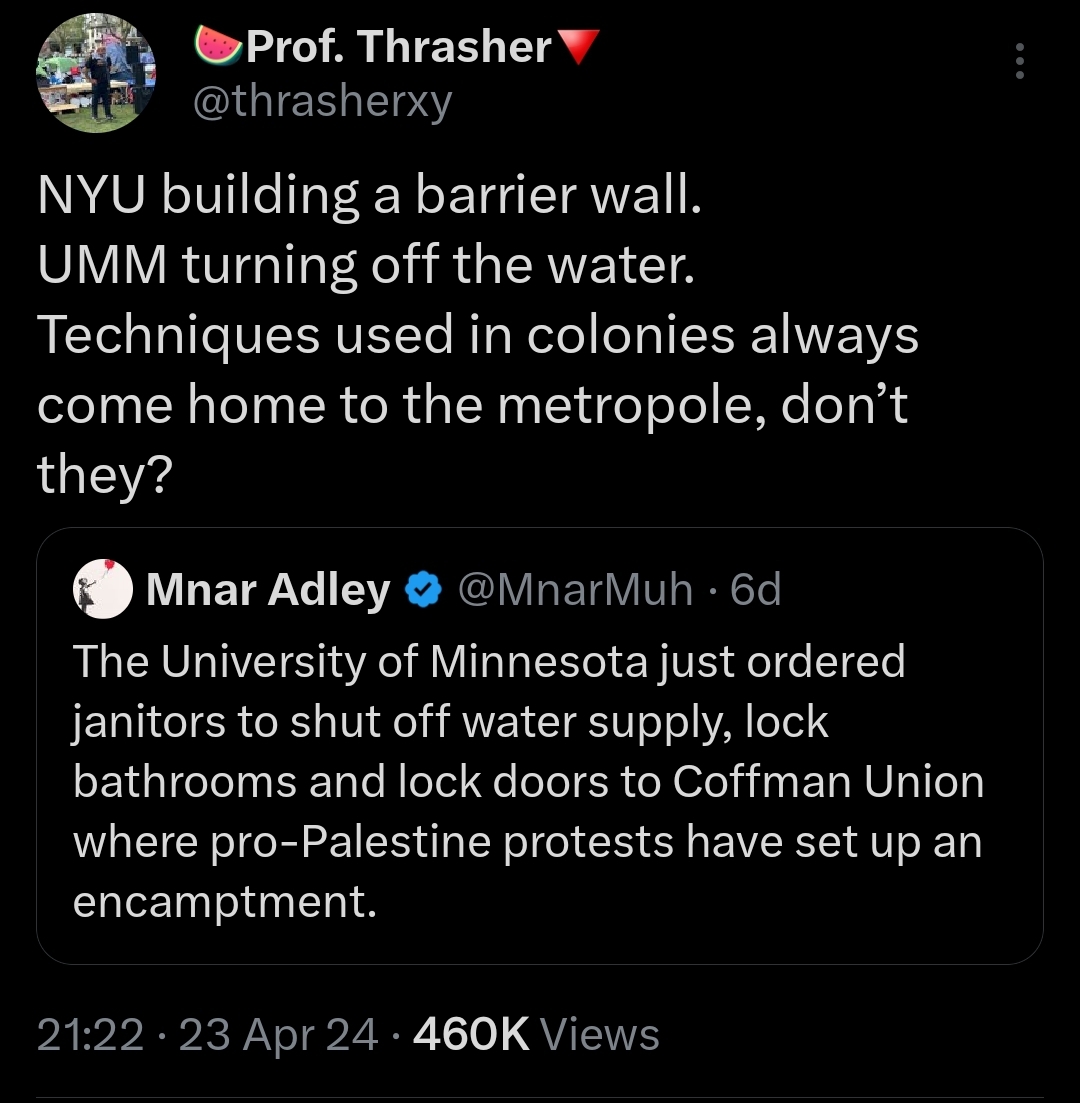Tap the 'Coffman Union' line in quoted tweet

click(x=528, y=782)
